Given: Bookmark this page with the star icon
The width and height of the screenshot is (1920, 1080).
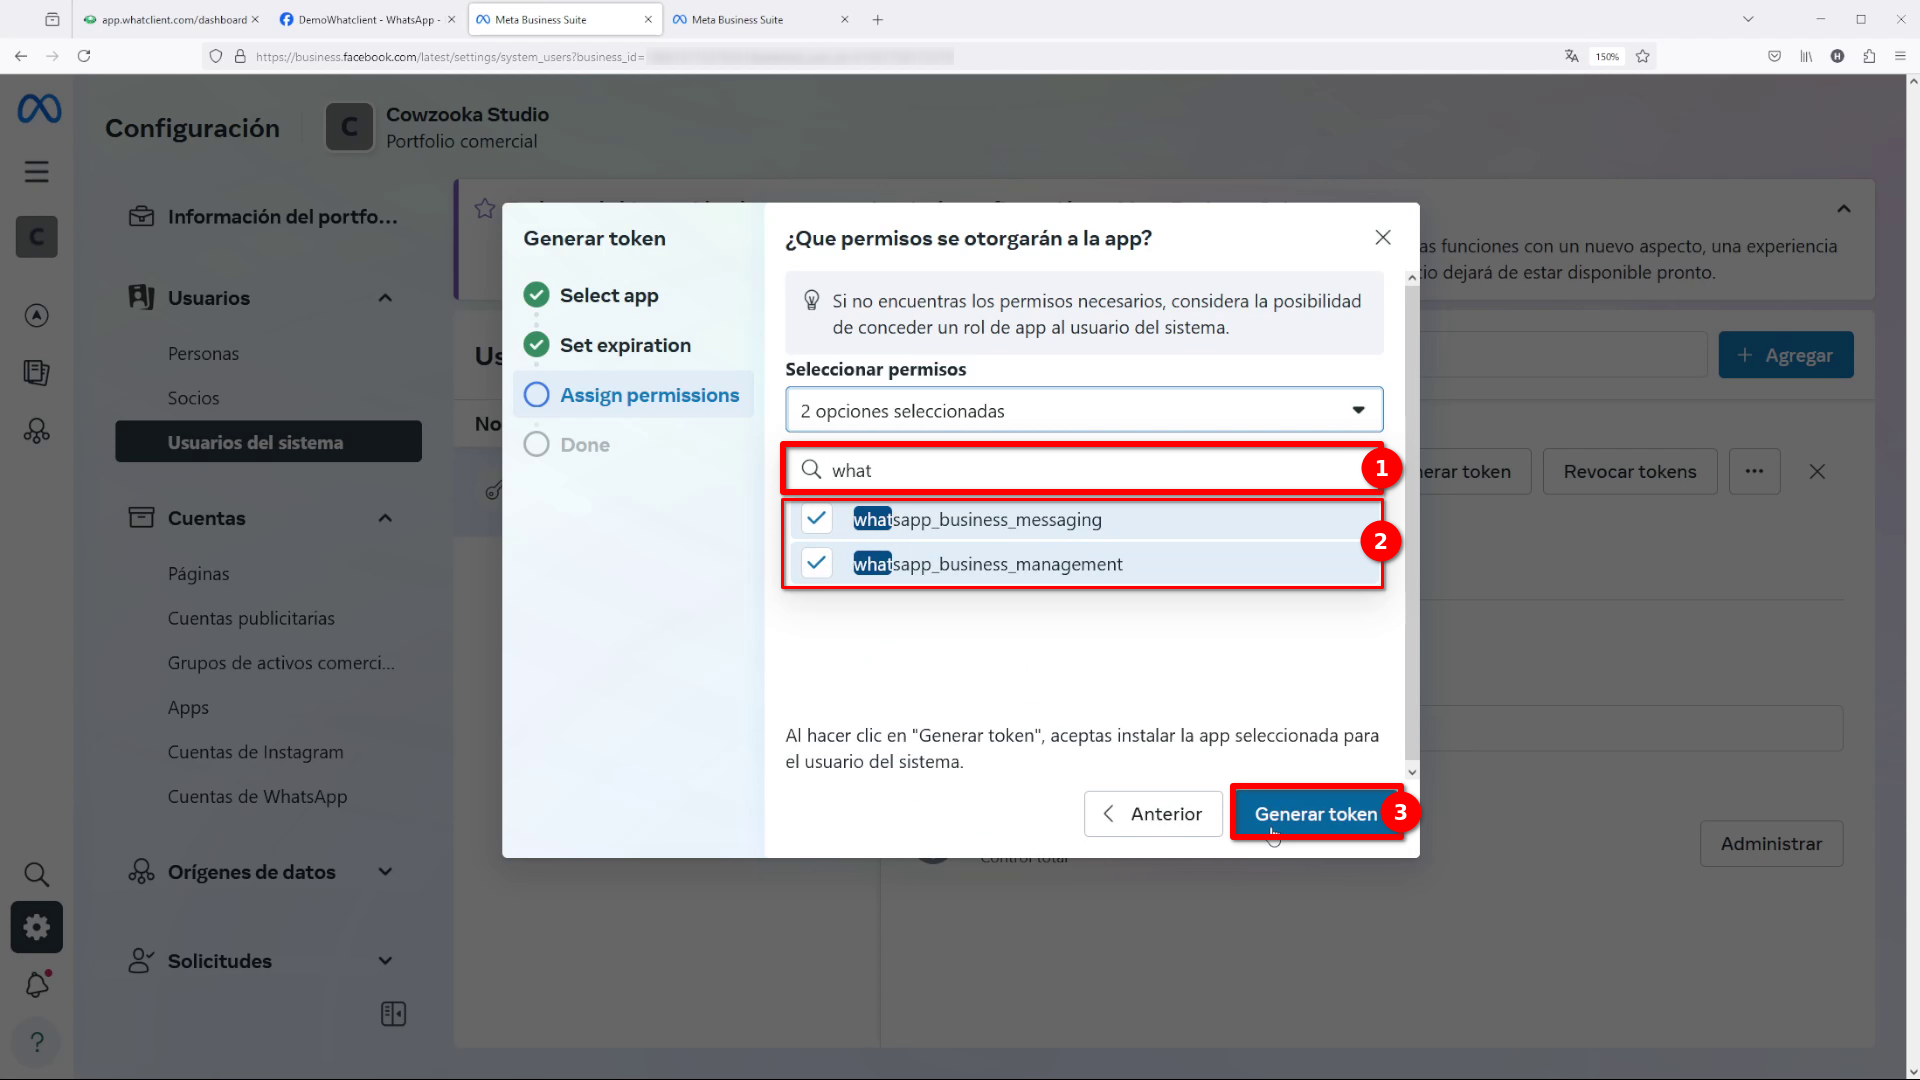Looking at the screenshot, I should click(1642, 56).
